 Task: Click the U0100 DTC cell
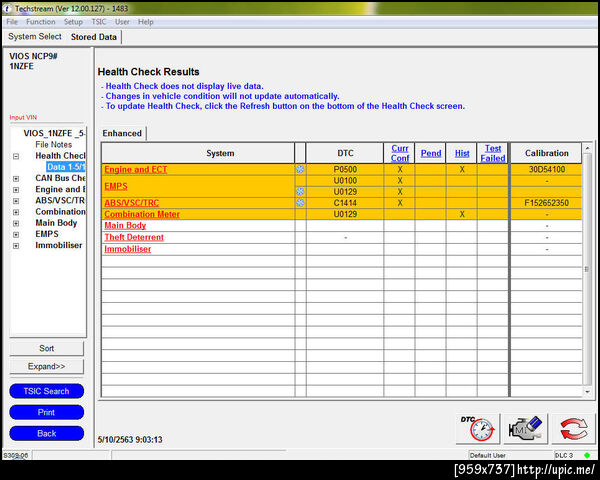click(345, 180)
